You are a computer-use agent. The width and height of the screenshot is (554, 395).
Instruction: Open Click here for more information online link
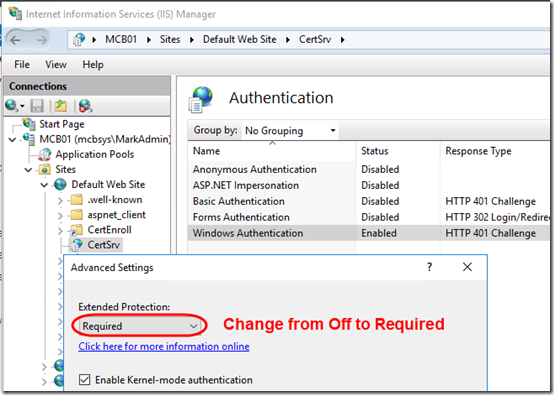pyautogui.click(x=164, y=346)
